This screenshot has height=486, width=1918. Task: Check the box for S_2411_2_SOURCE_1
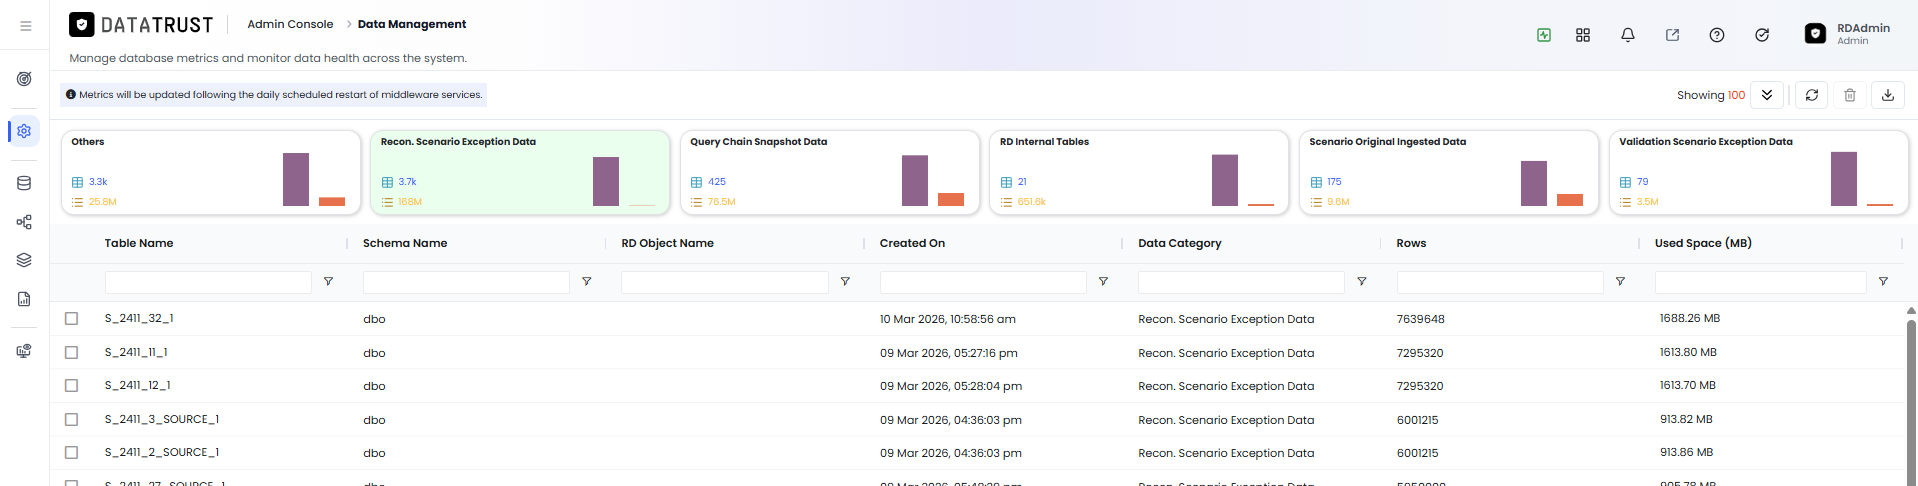71,452
